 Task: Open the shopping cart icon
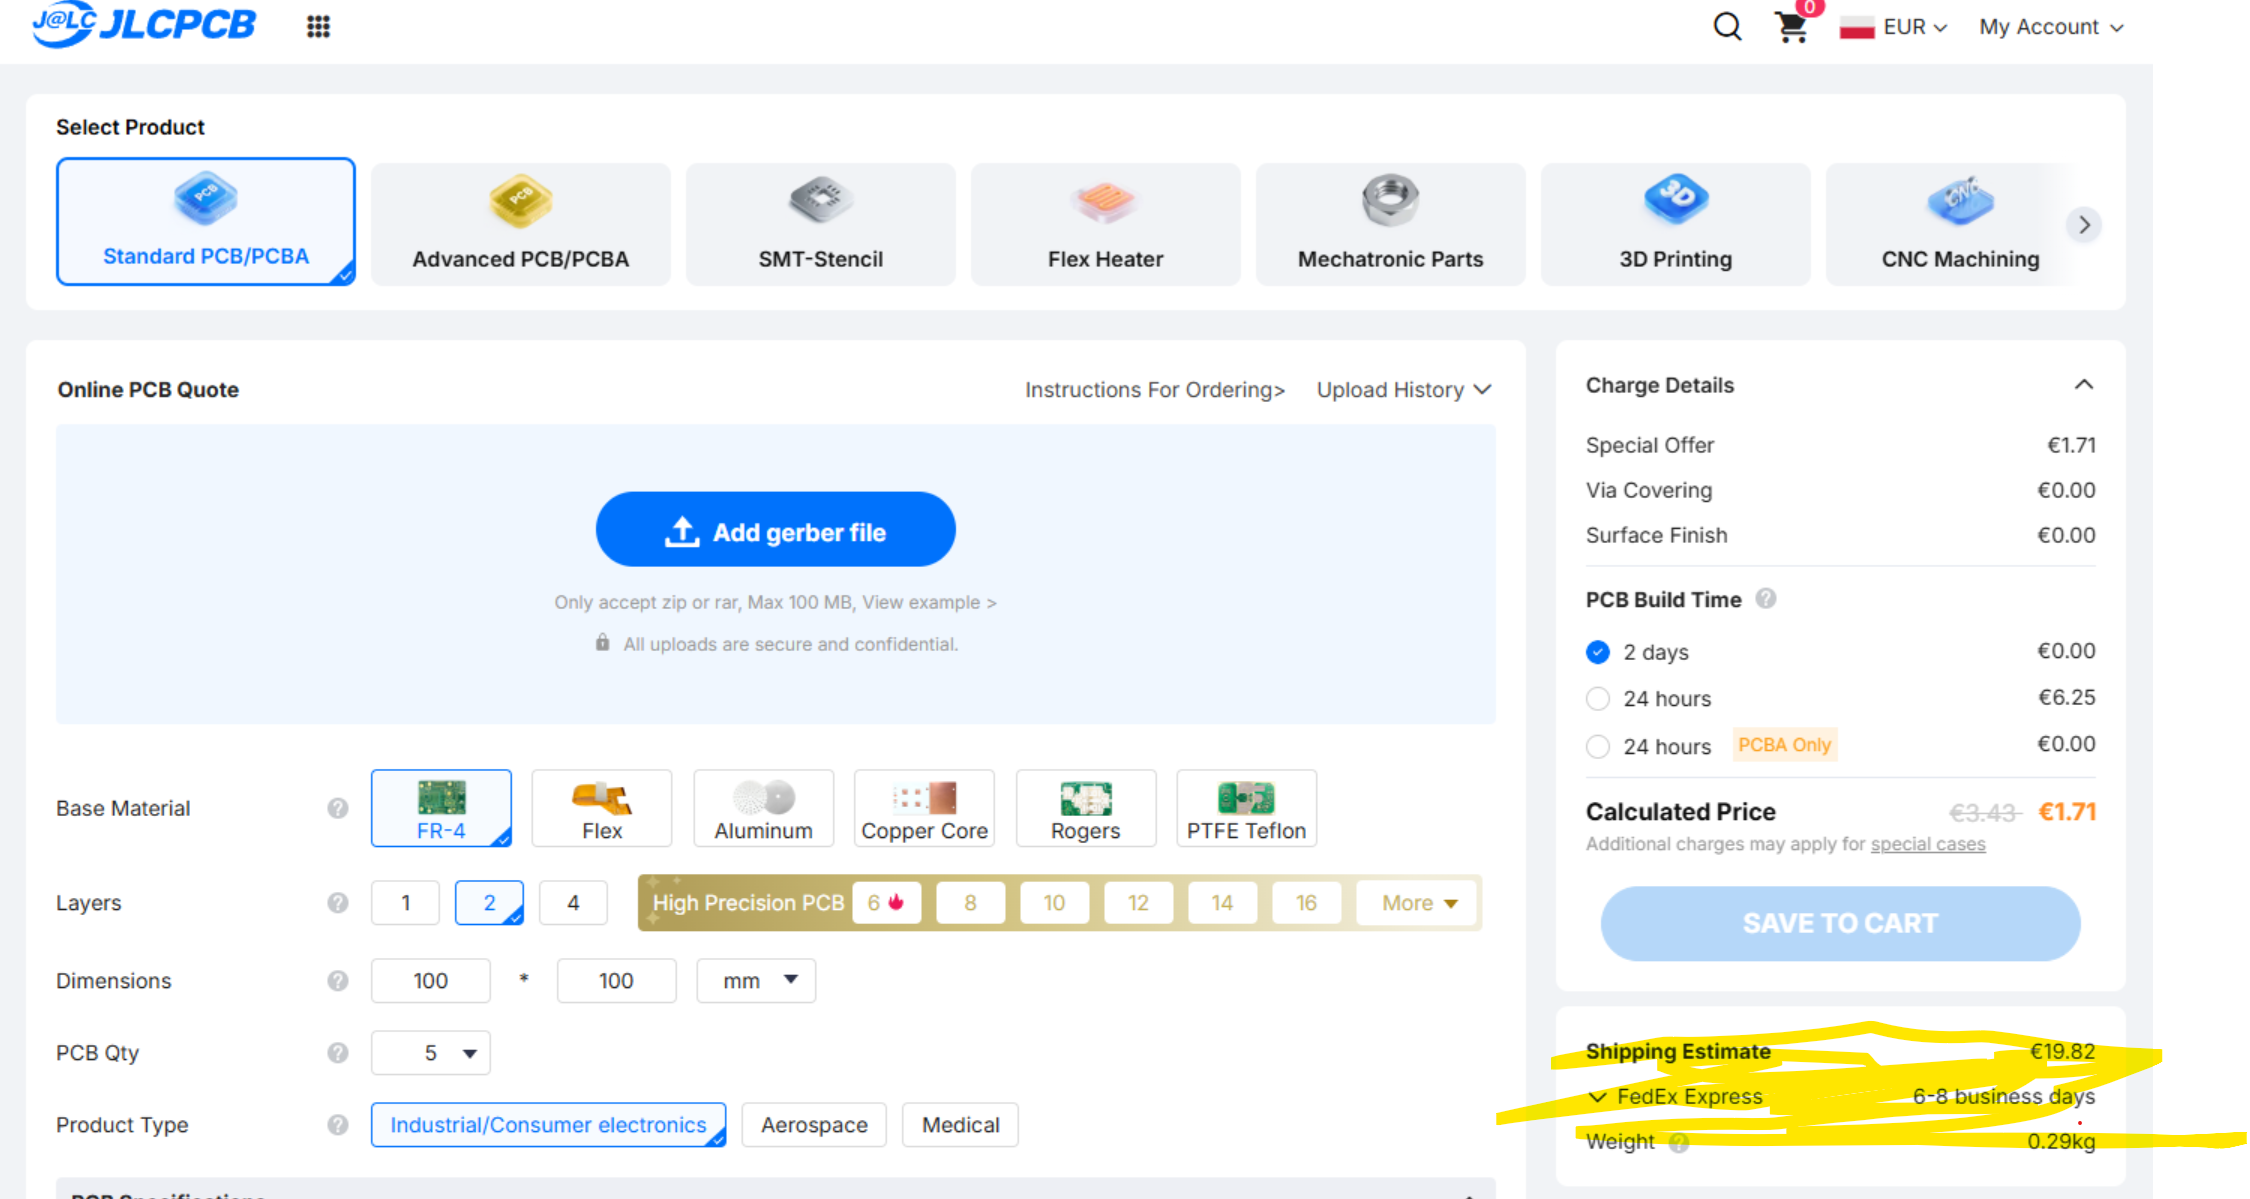pyautogui.click(x=1791, y=27)
